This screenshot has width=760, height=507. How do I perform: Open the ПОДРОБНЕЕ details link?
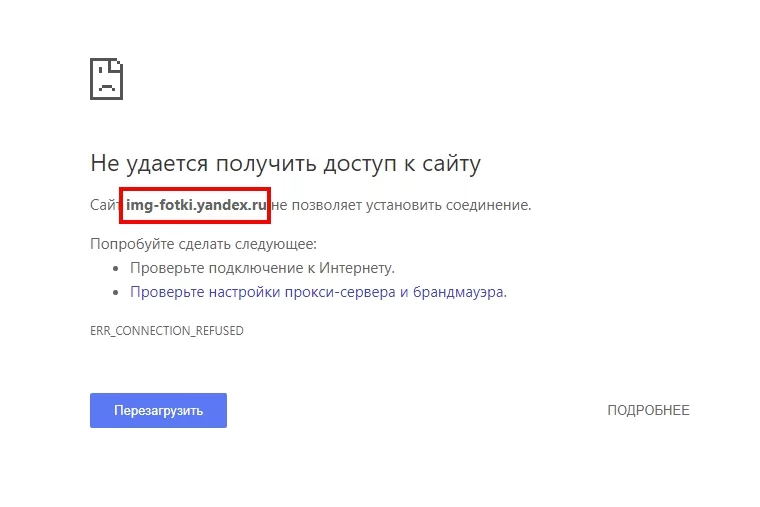648,410
